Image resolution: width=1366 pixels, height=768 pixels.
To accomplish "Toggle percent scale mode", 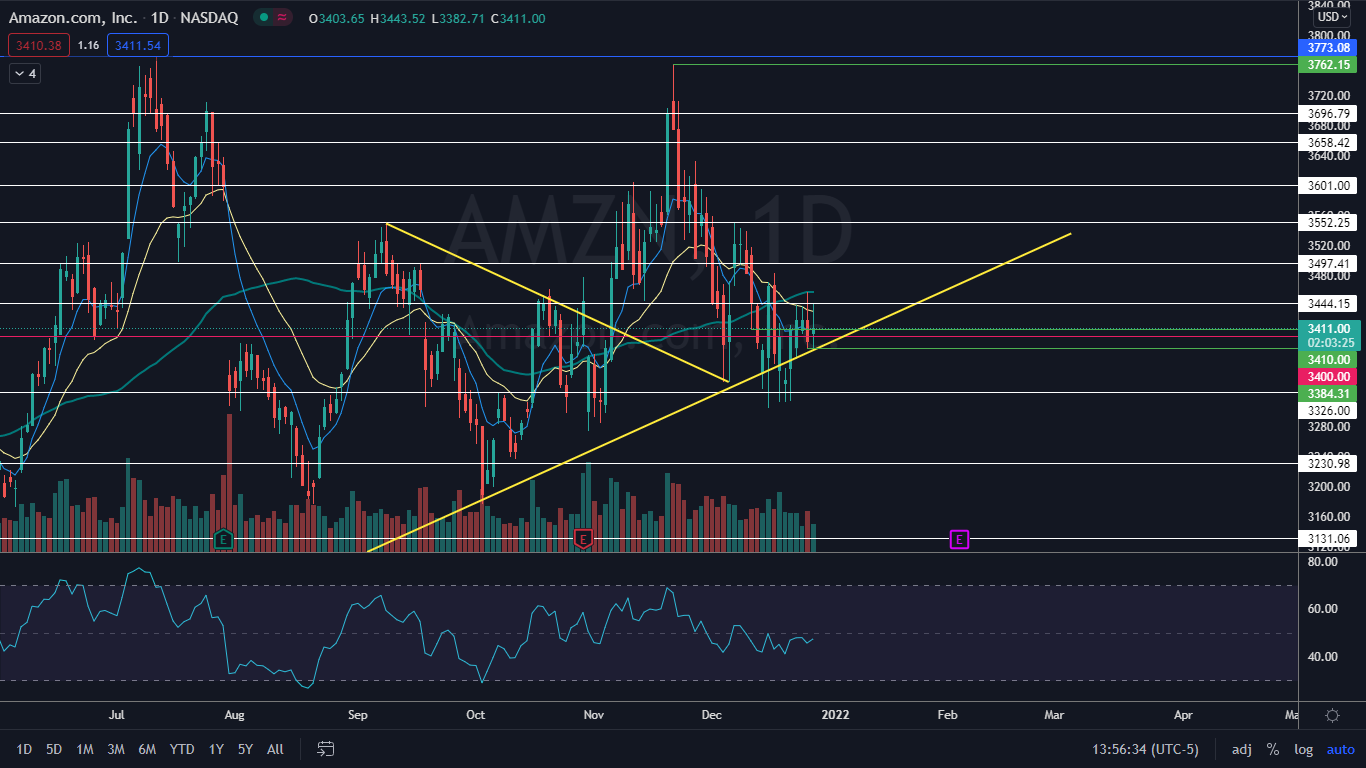I will click(1273, 749).
